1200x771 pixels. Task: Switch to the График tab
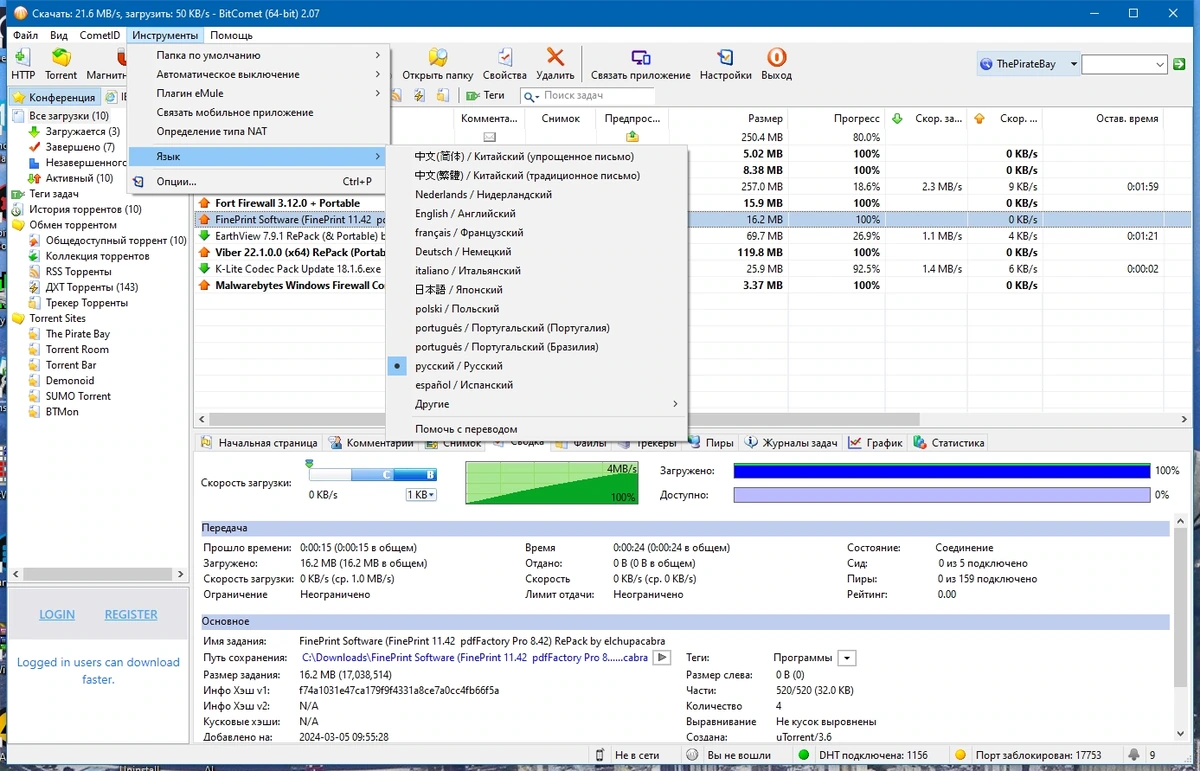click(x=876, y=442)
